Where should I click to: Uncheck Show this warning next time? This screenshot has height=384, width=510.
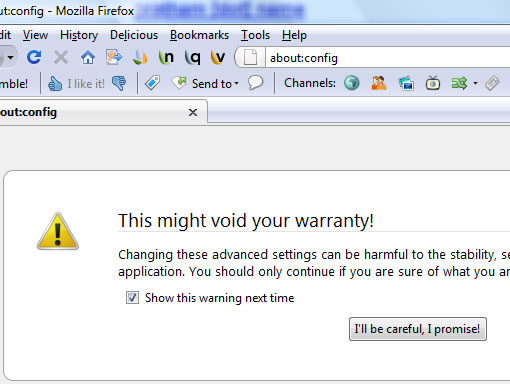(132, 297)
